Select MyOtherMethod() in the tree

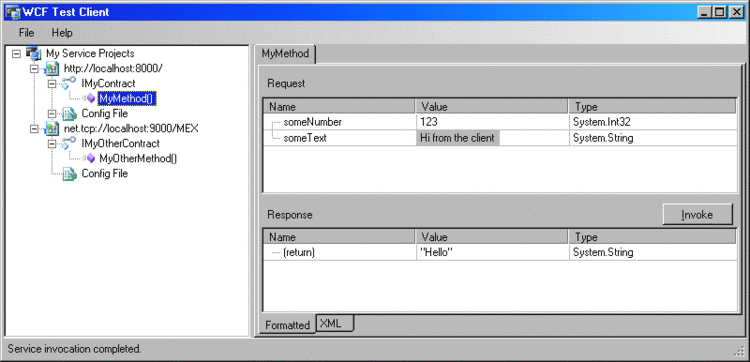click(x=138, y=159)
